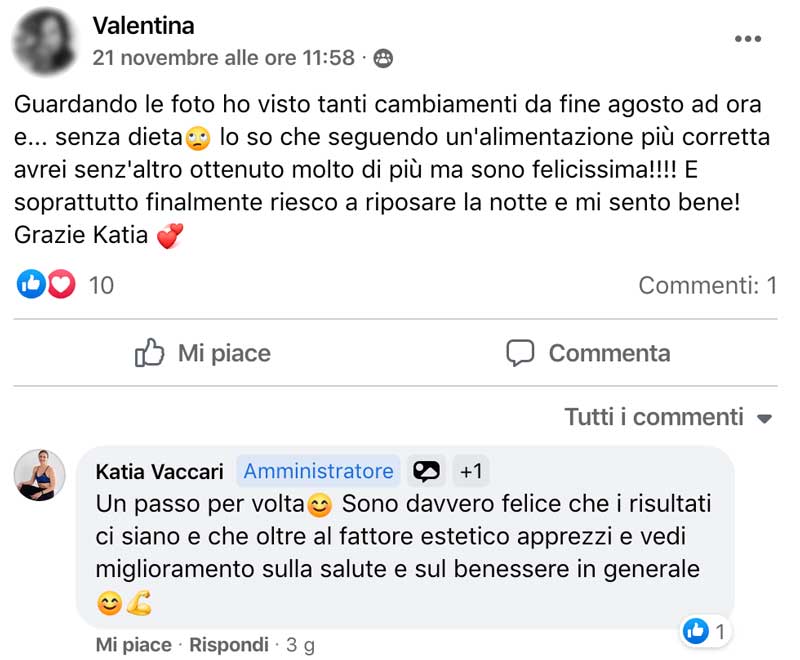The width and height of the screenshot is (800, 660).
Task: View who reacted via the "10" count
Action: point(101,285)
